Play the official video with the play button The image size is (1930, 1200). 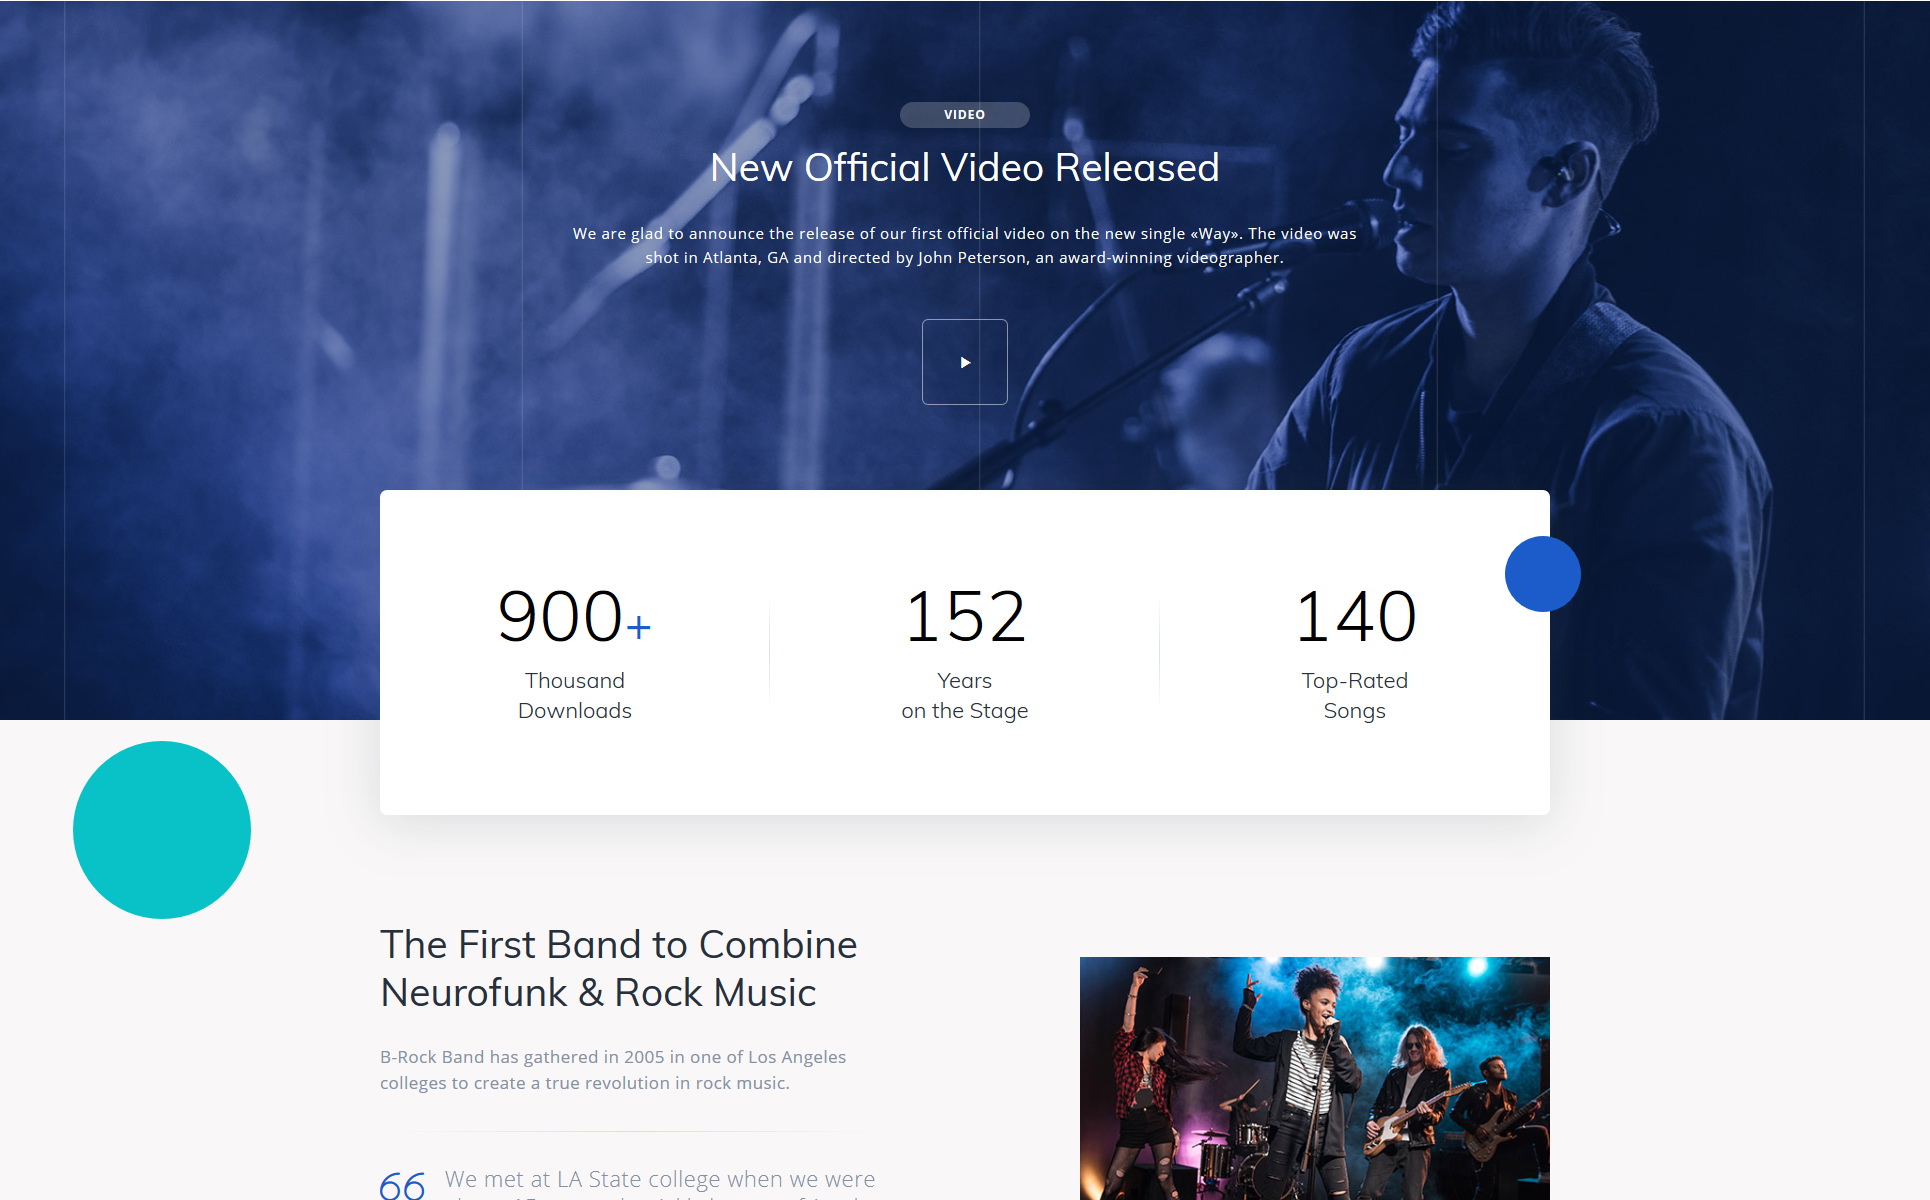964,362
